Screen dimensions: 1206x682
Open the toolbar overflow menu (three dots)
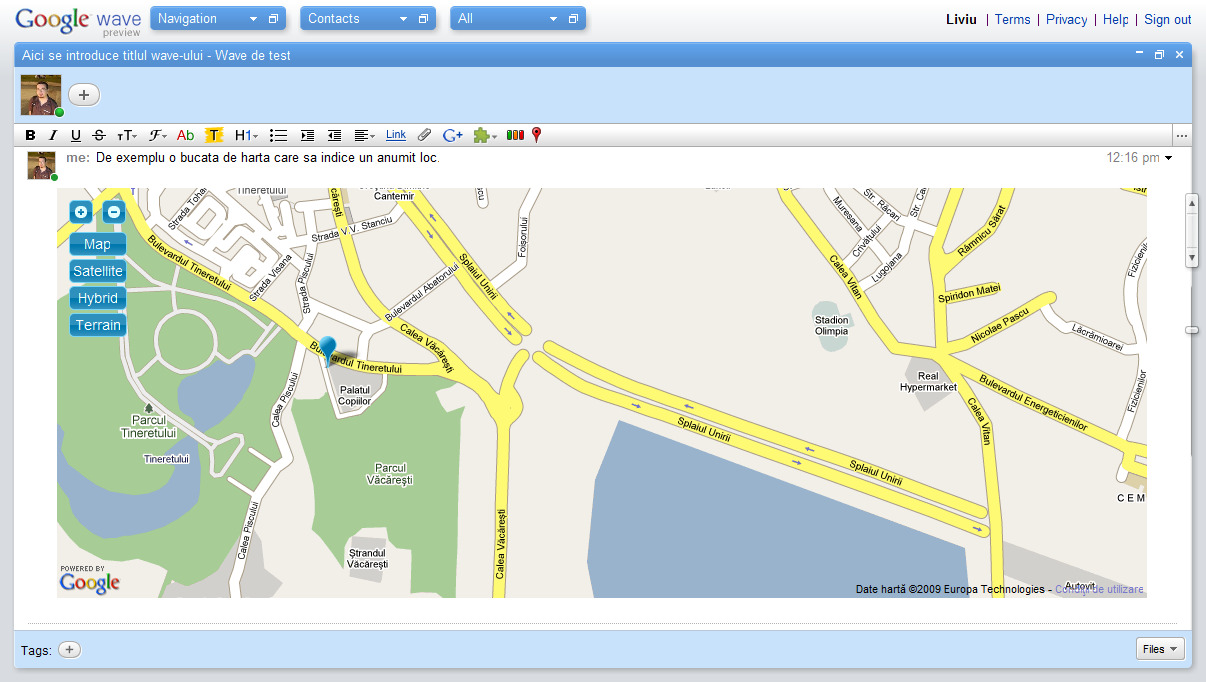click(1182, 136)
